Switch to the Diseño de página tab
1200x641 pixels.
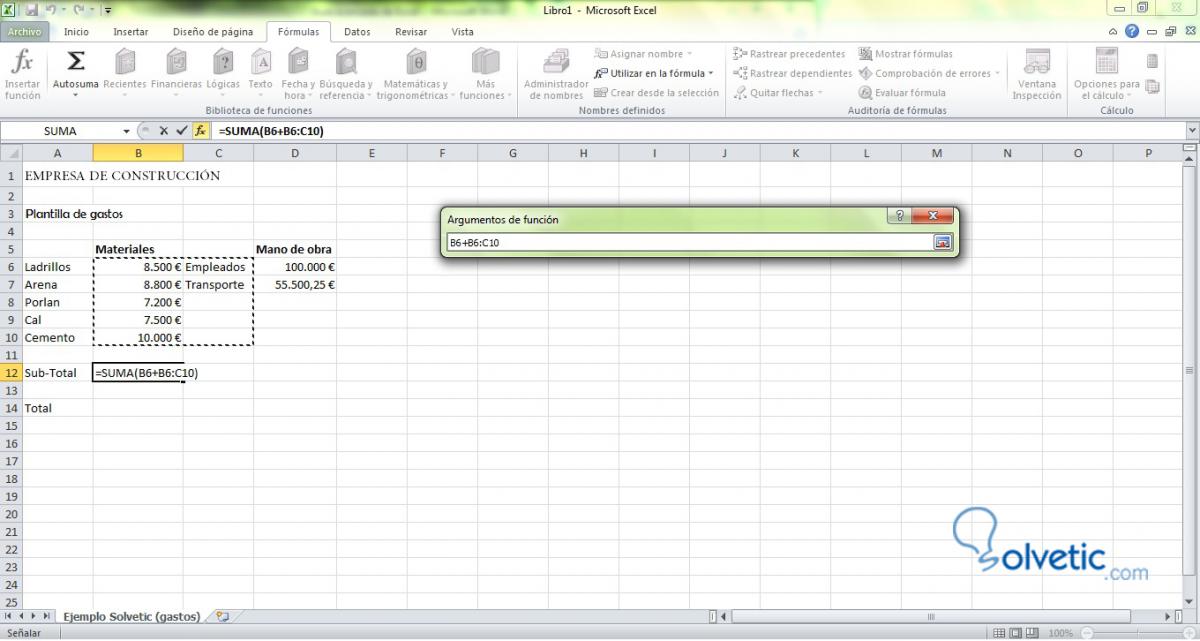pos(213,32)
